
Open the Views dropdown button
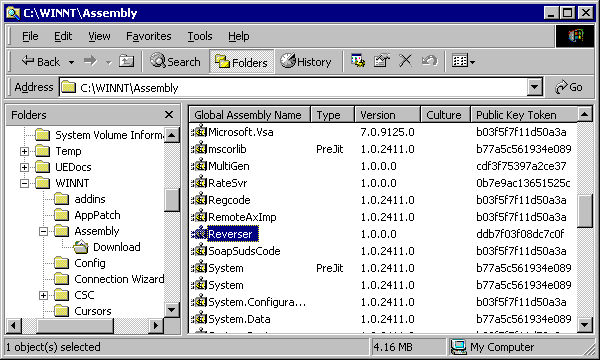pos(463,61)
